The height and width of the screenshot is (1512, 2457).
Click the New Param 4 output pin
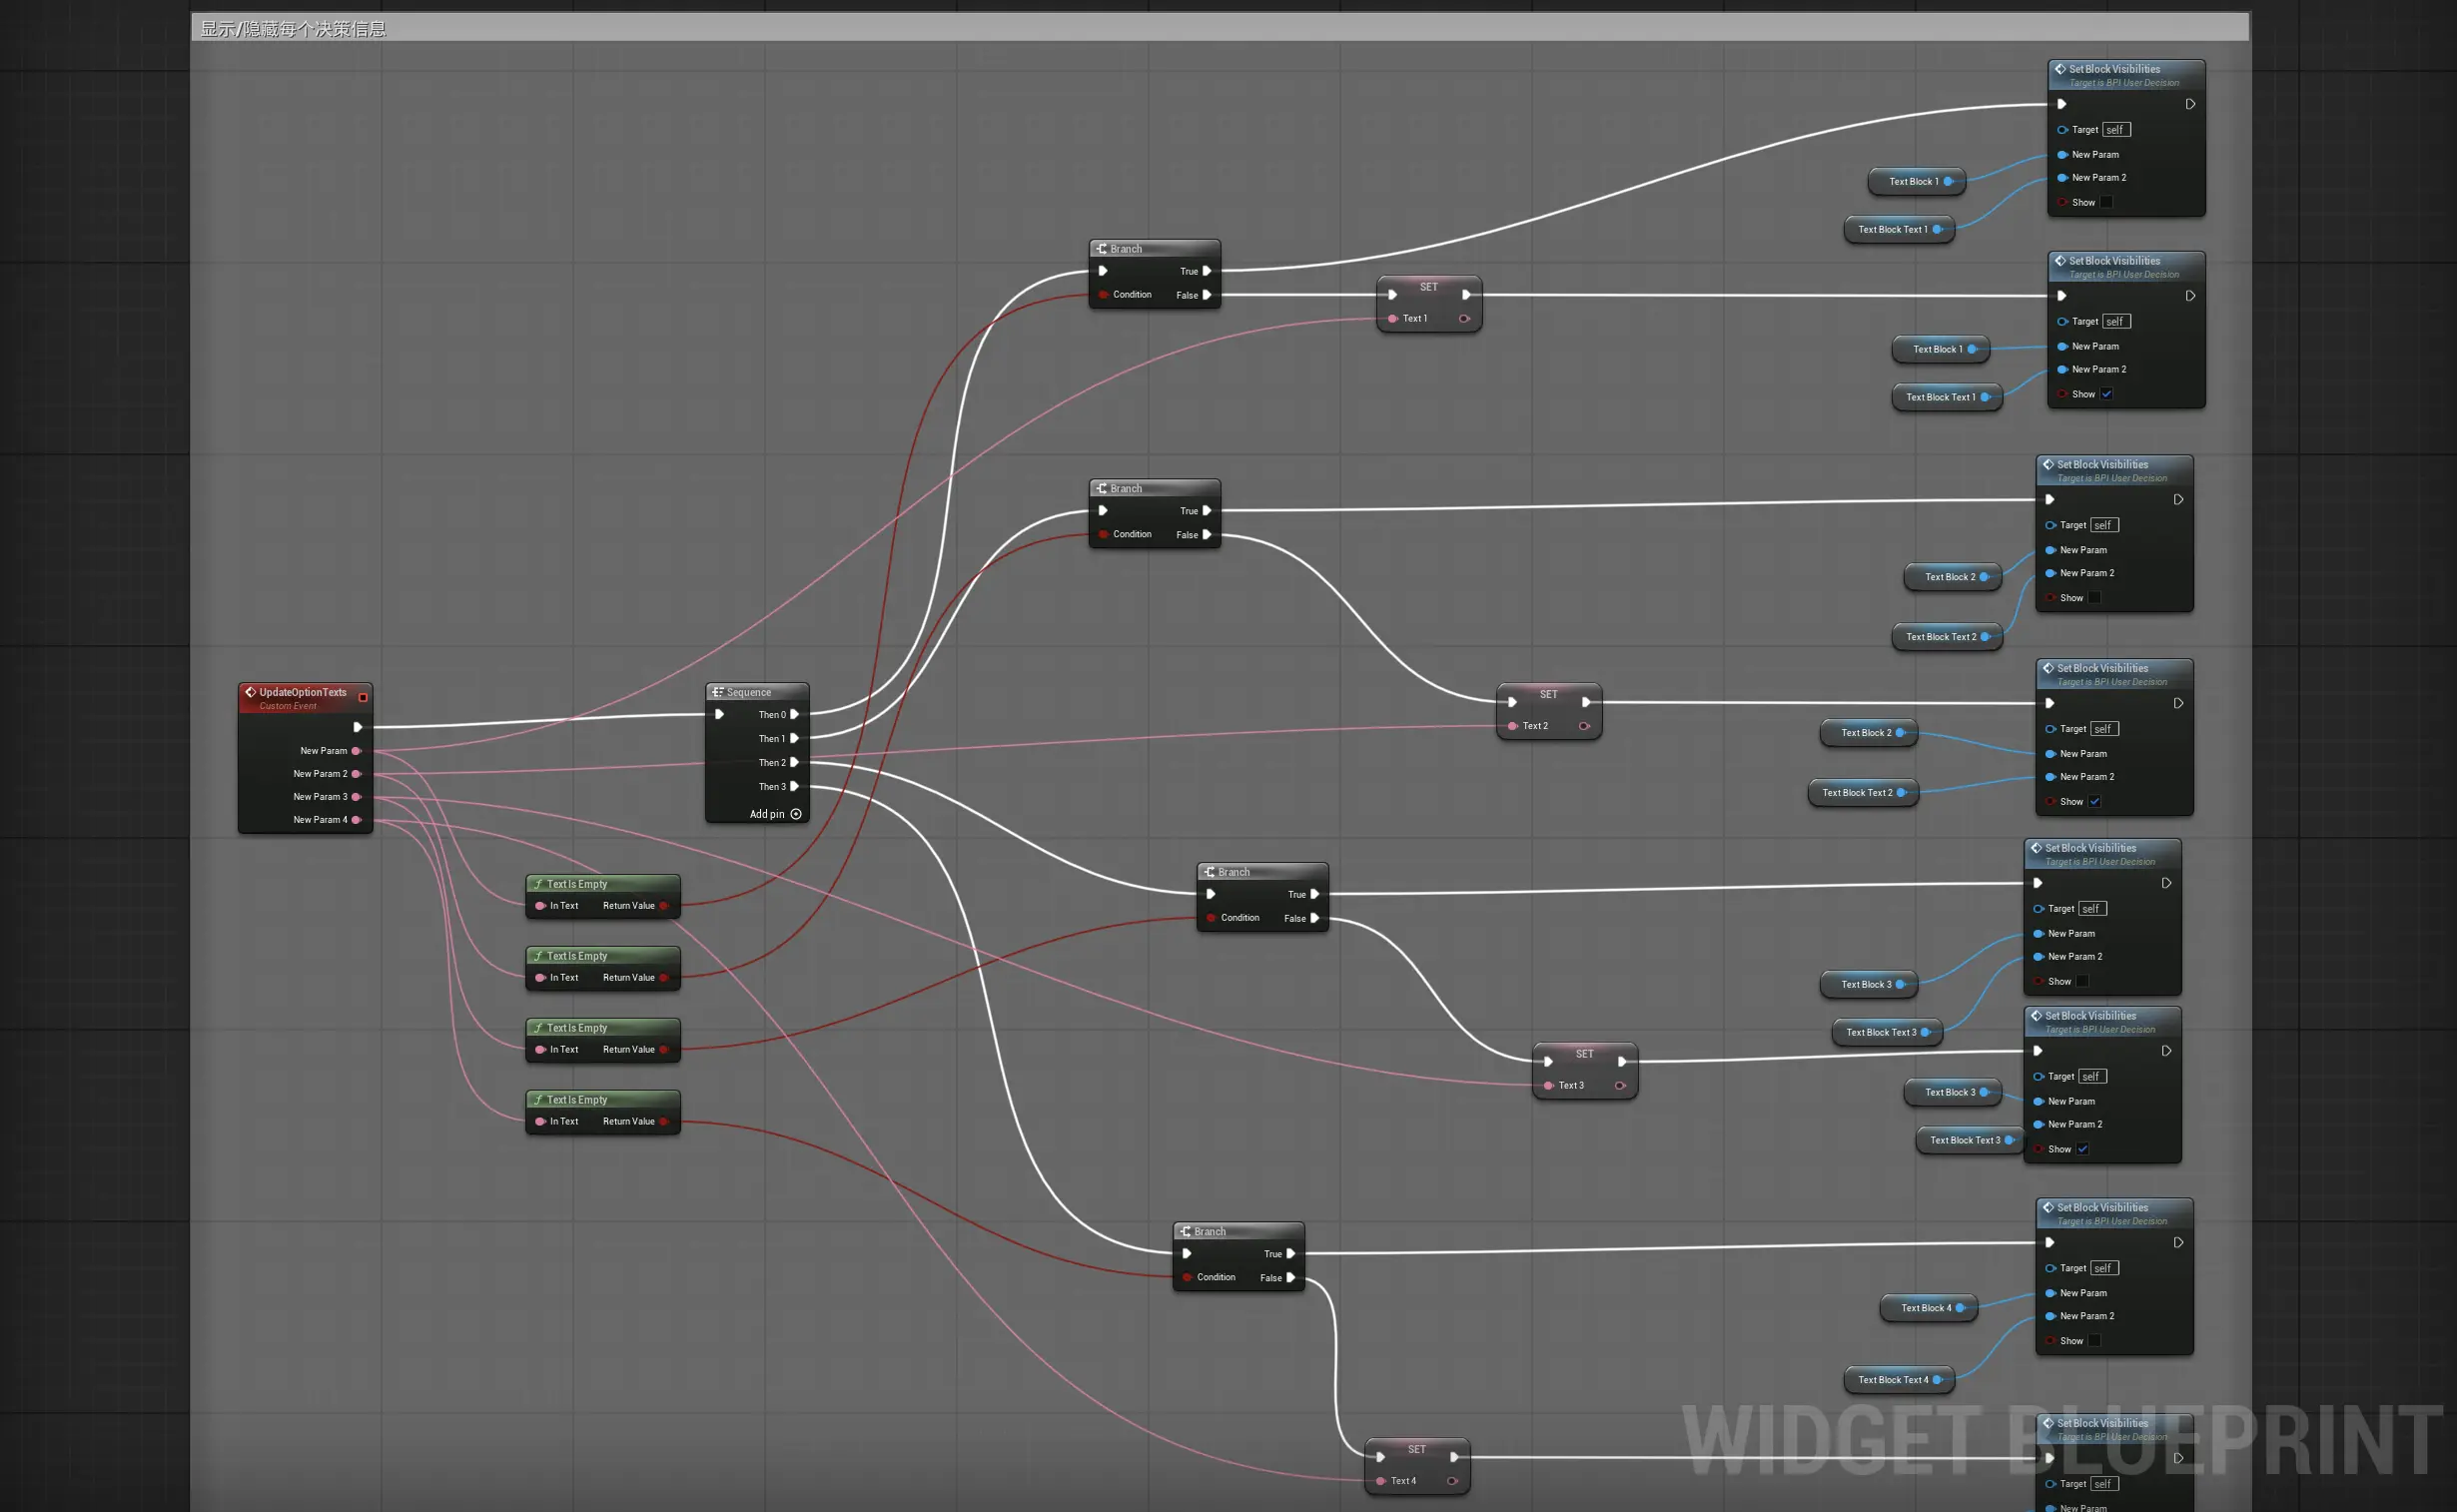tap(356, 819)
